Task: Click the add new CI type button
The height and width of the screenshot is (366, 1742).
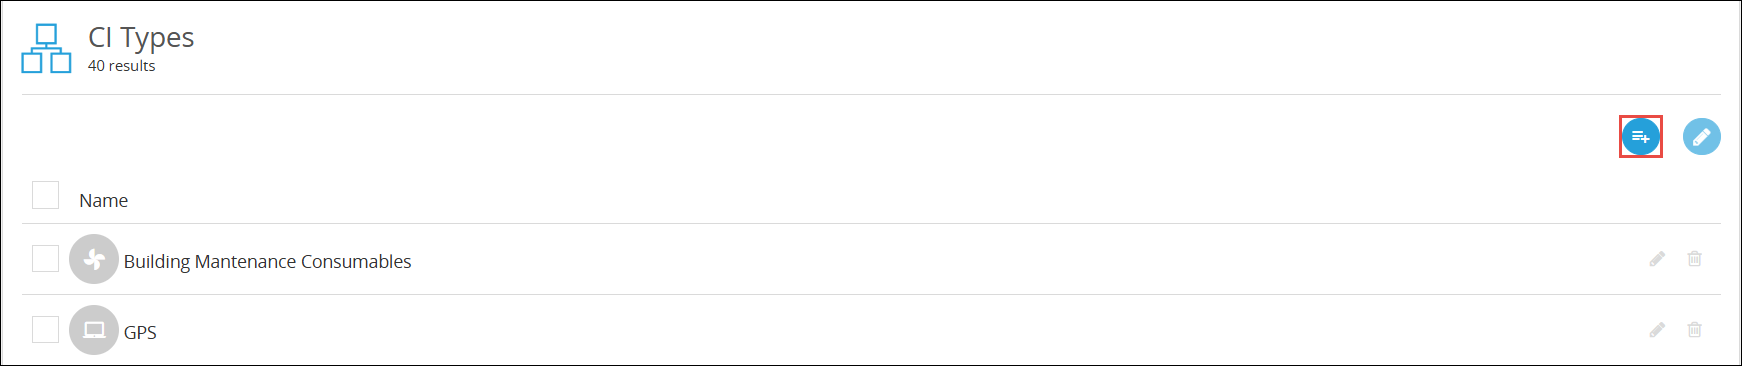Action: [1640, 137]
